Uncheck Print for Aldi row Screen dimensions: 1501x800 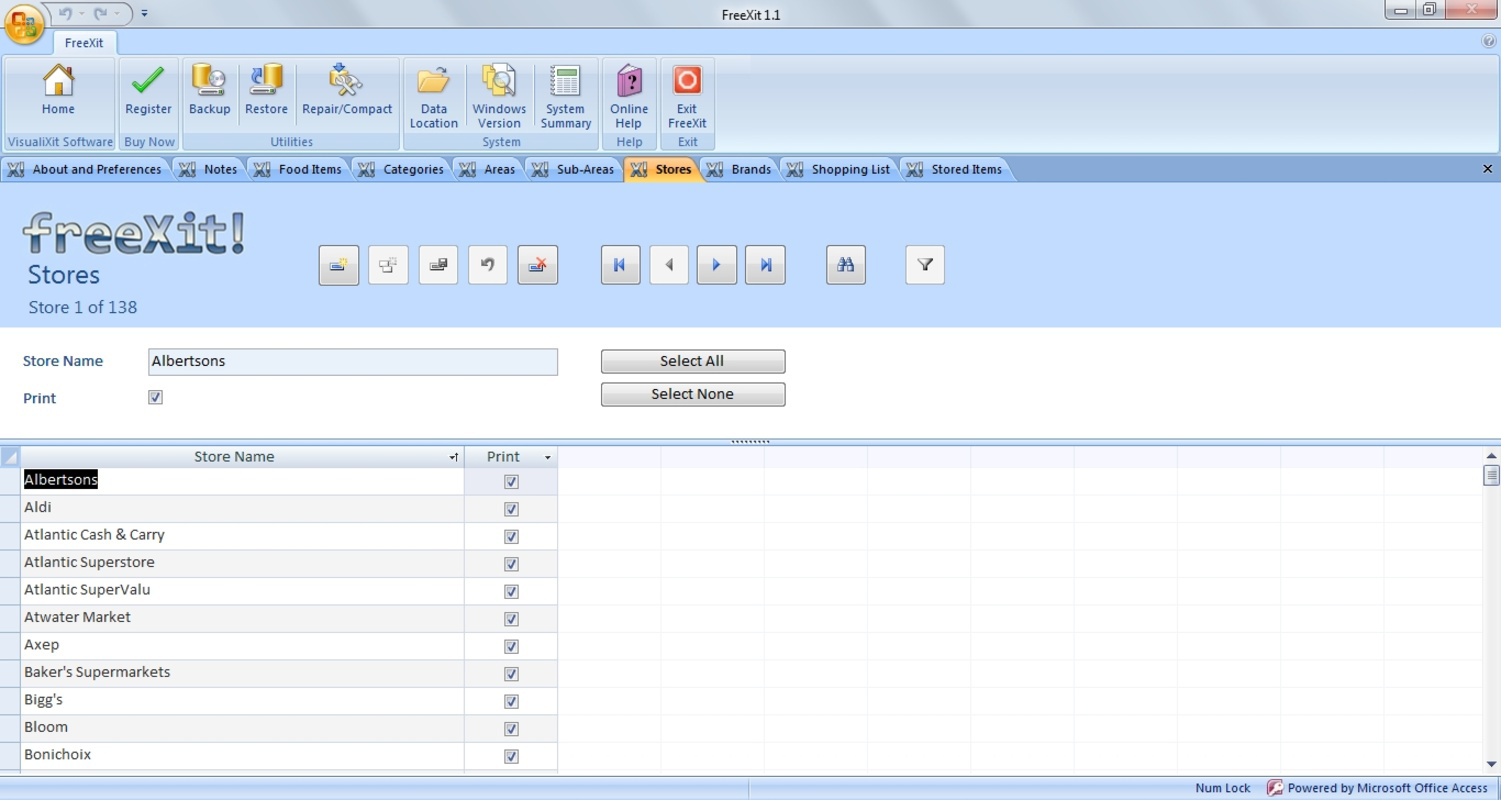[x=511, y=509]
